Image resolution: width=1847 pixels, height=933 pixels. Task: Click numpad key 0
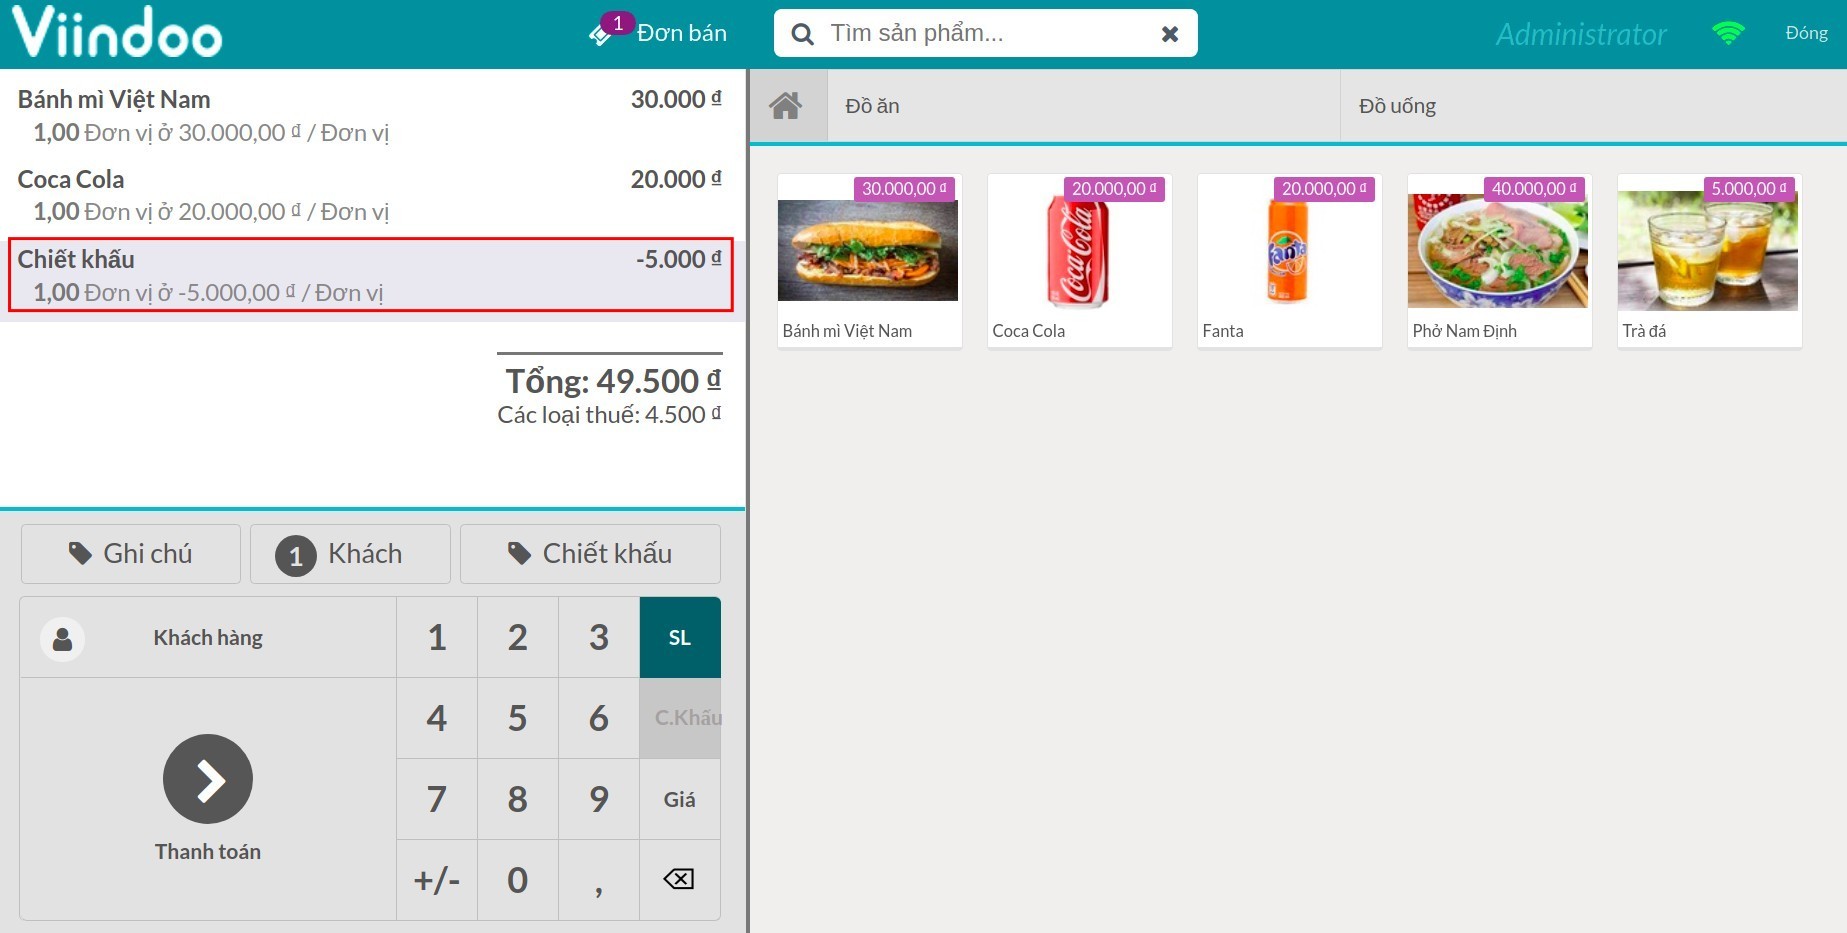pyautogui.click(x=518, y=880)
